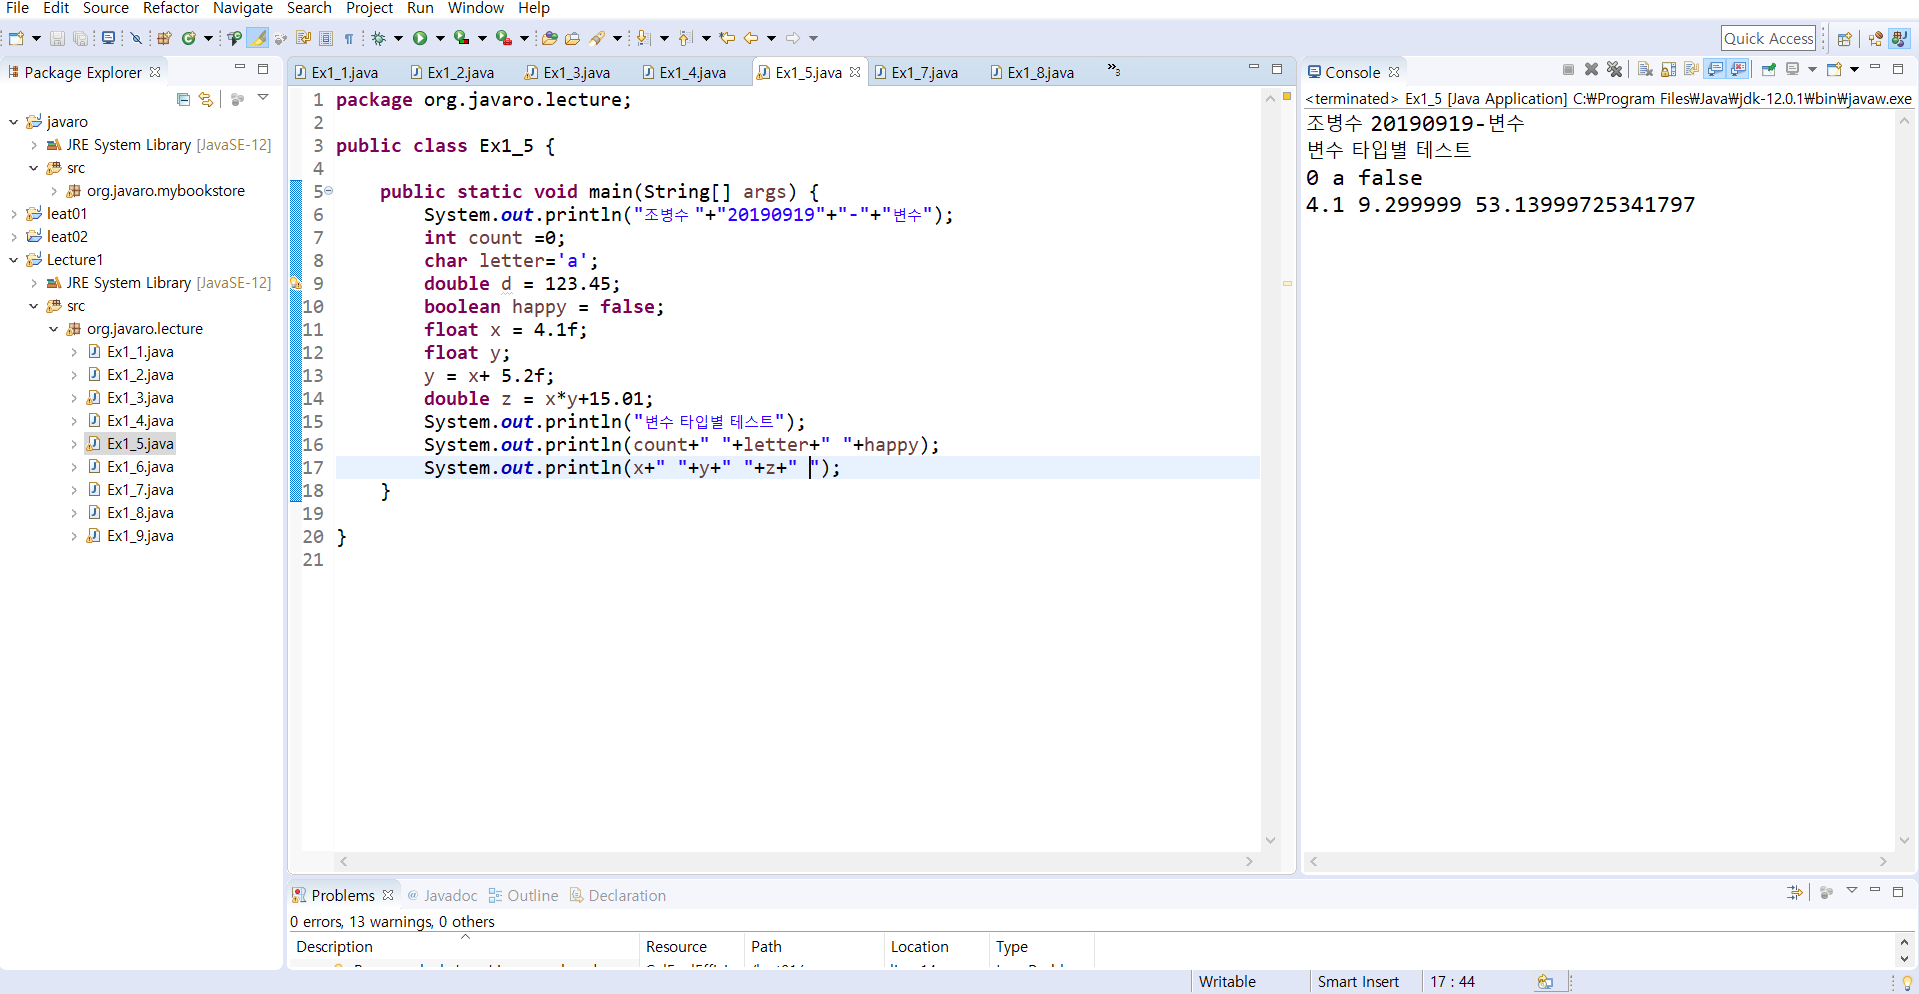Expand the leat02 project node

pyautogui.click(x=14, y=237)
